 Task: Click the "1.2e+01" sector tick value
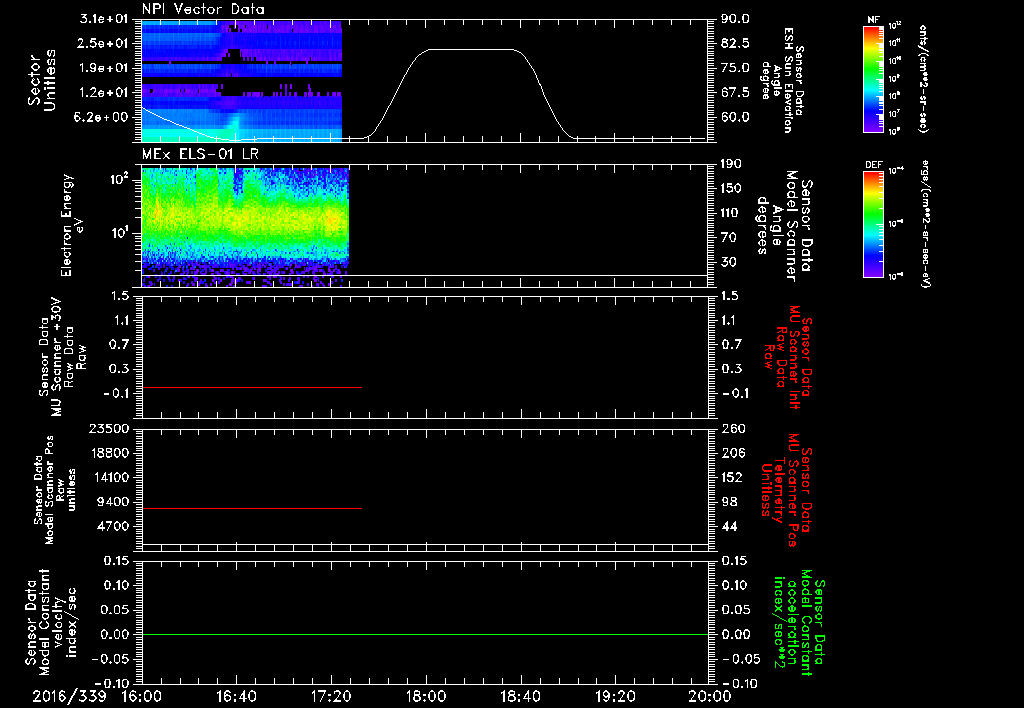104,93
